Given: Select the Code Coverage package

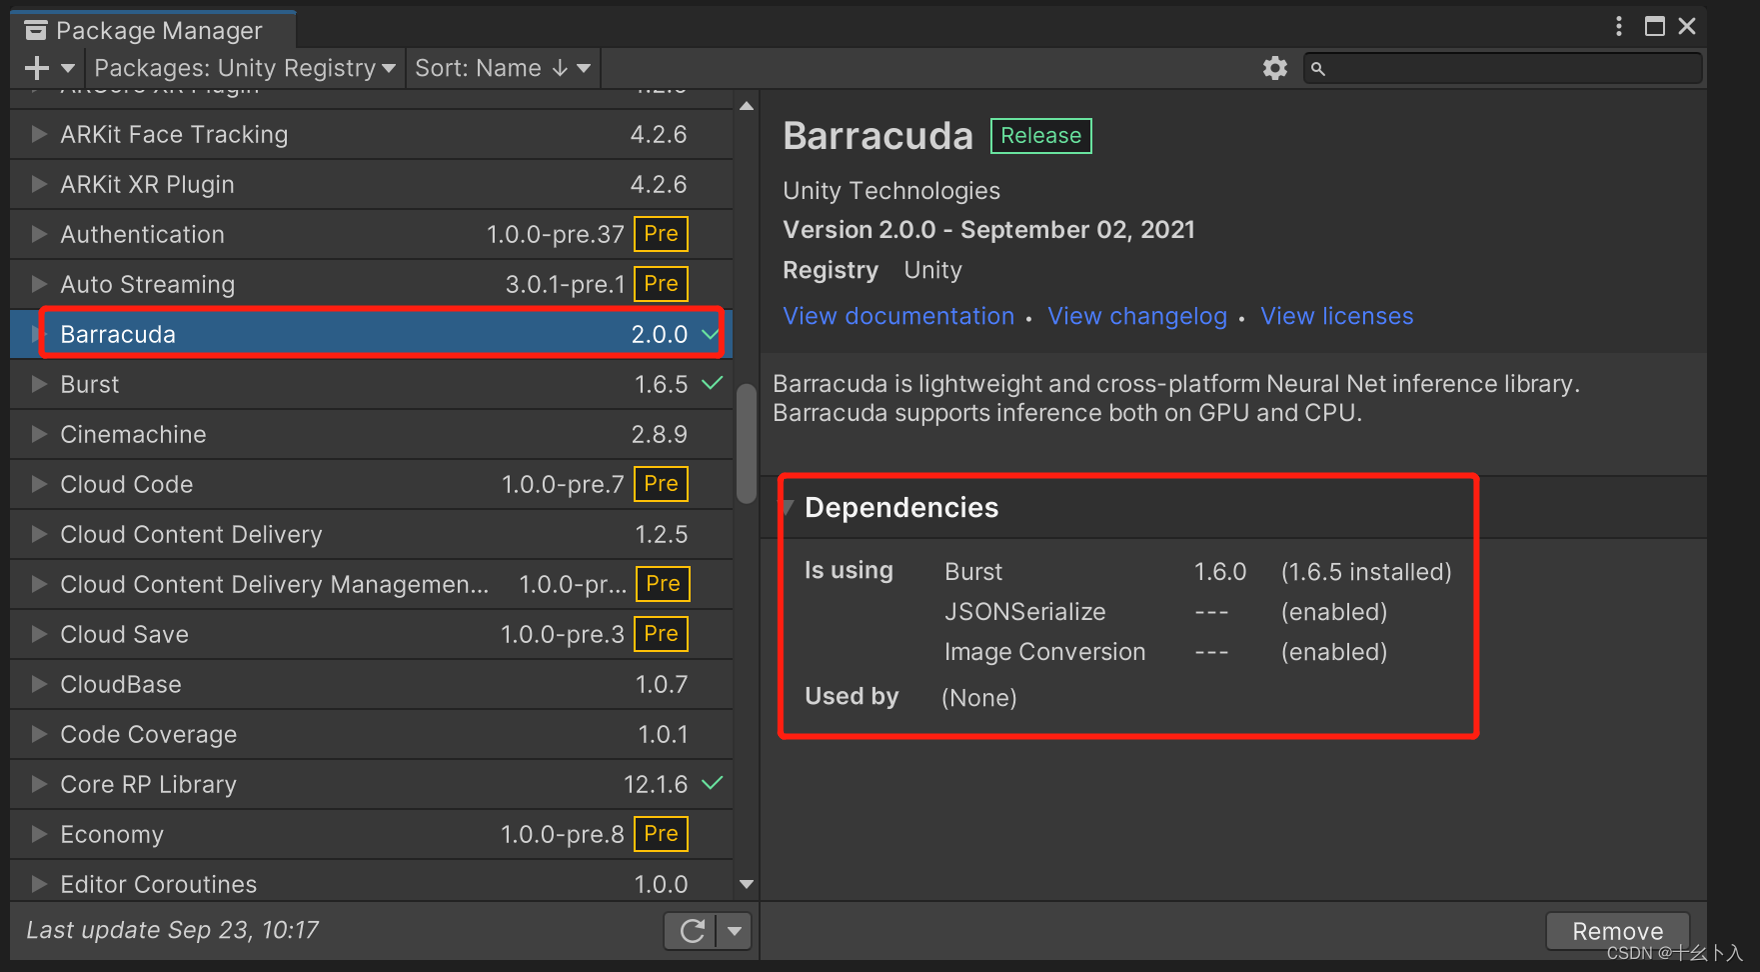Looking at the screenshot, I should (372, 734).
